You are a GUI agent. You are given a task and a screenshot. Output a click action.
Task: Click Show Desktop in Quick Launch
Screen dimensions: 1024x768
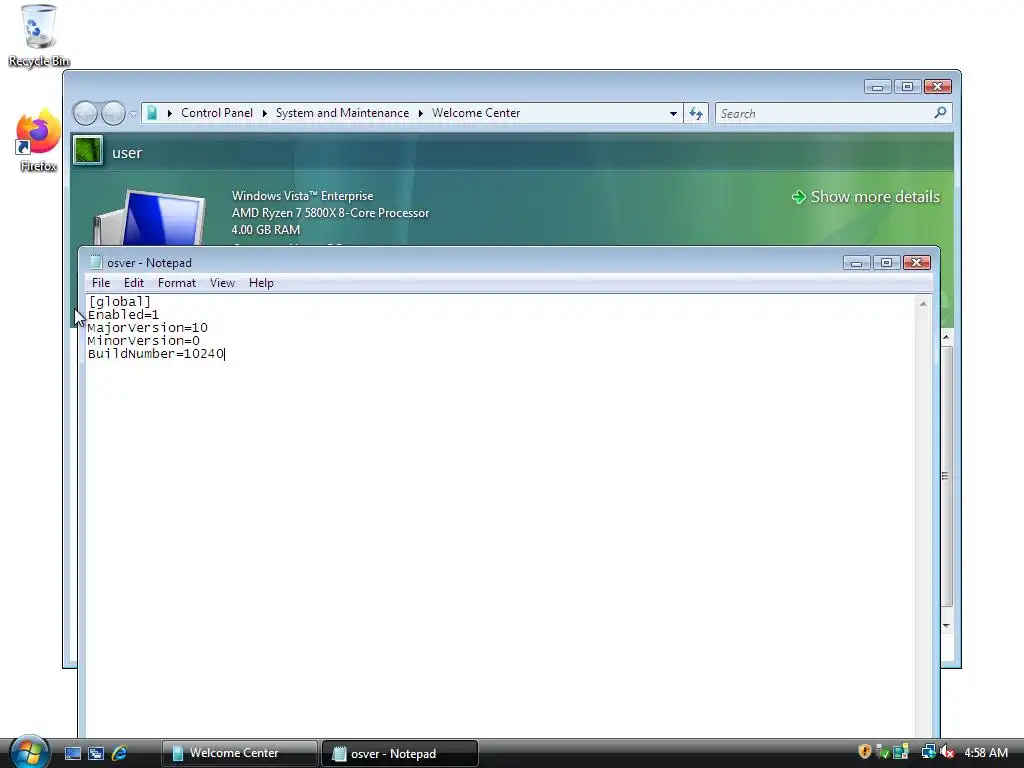[x=72, y=753]
